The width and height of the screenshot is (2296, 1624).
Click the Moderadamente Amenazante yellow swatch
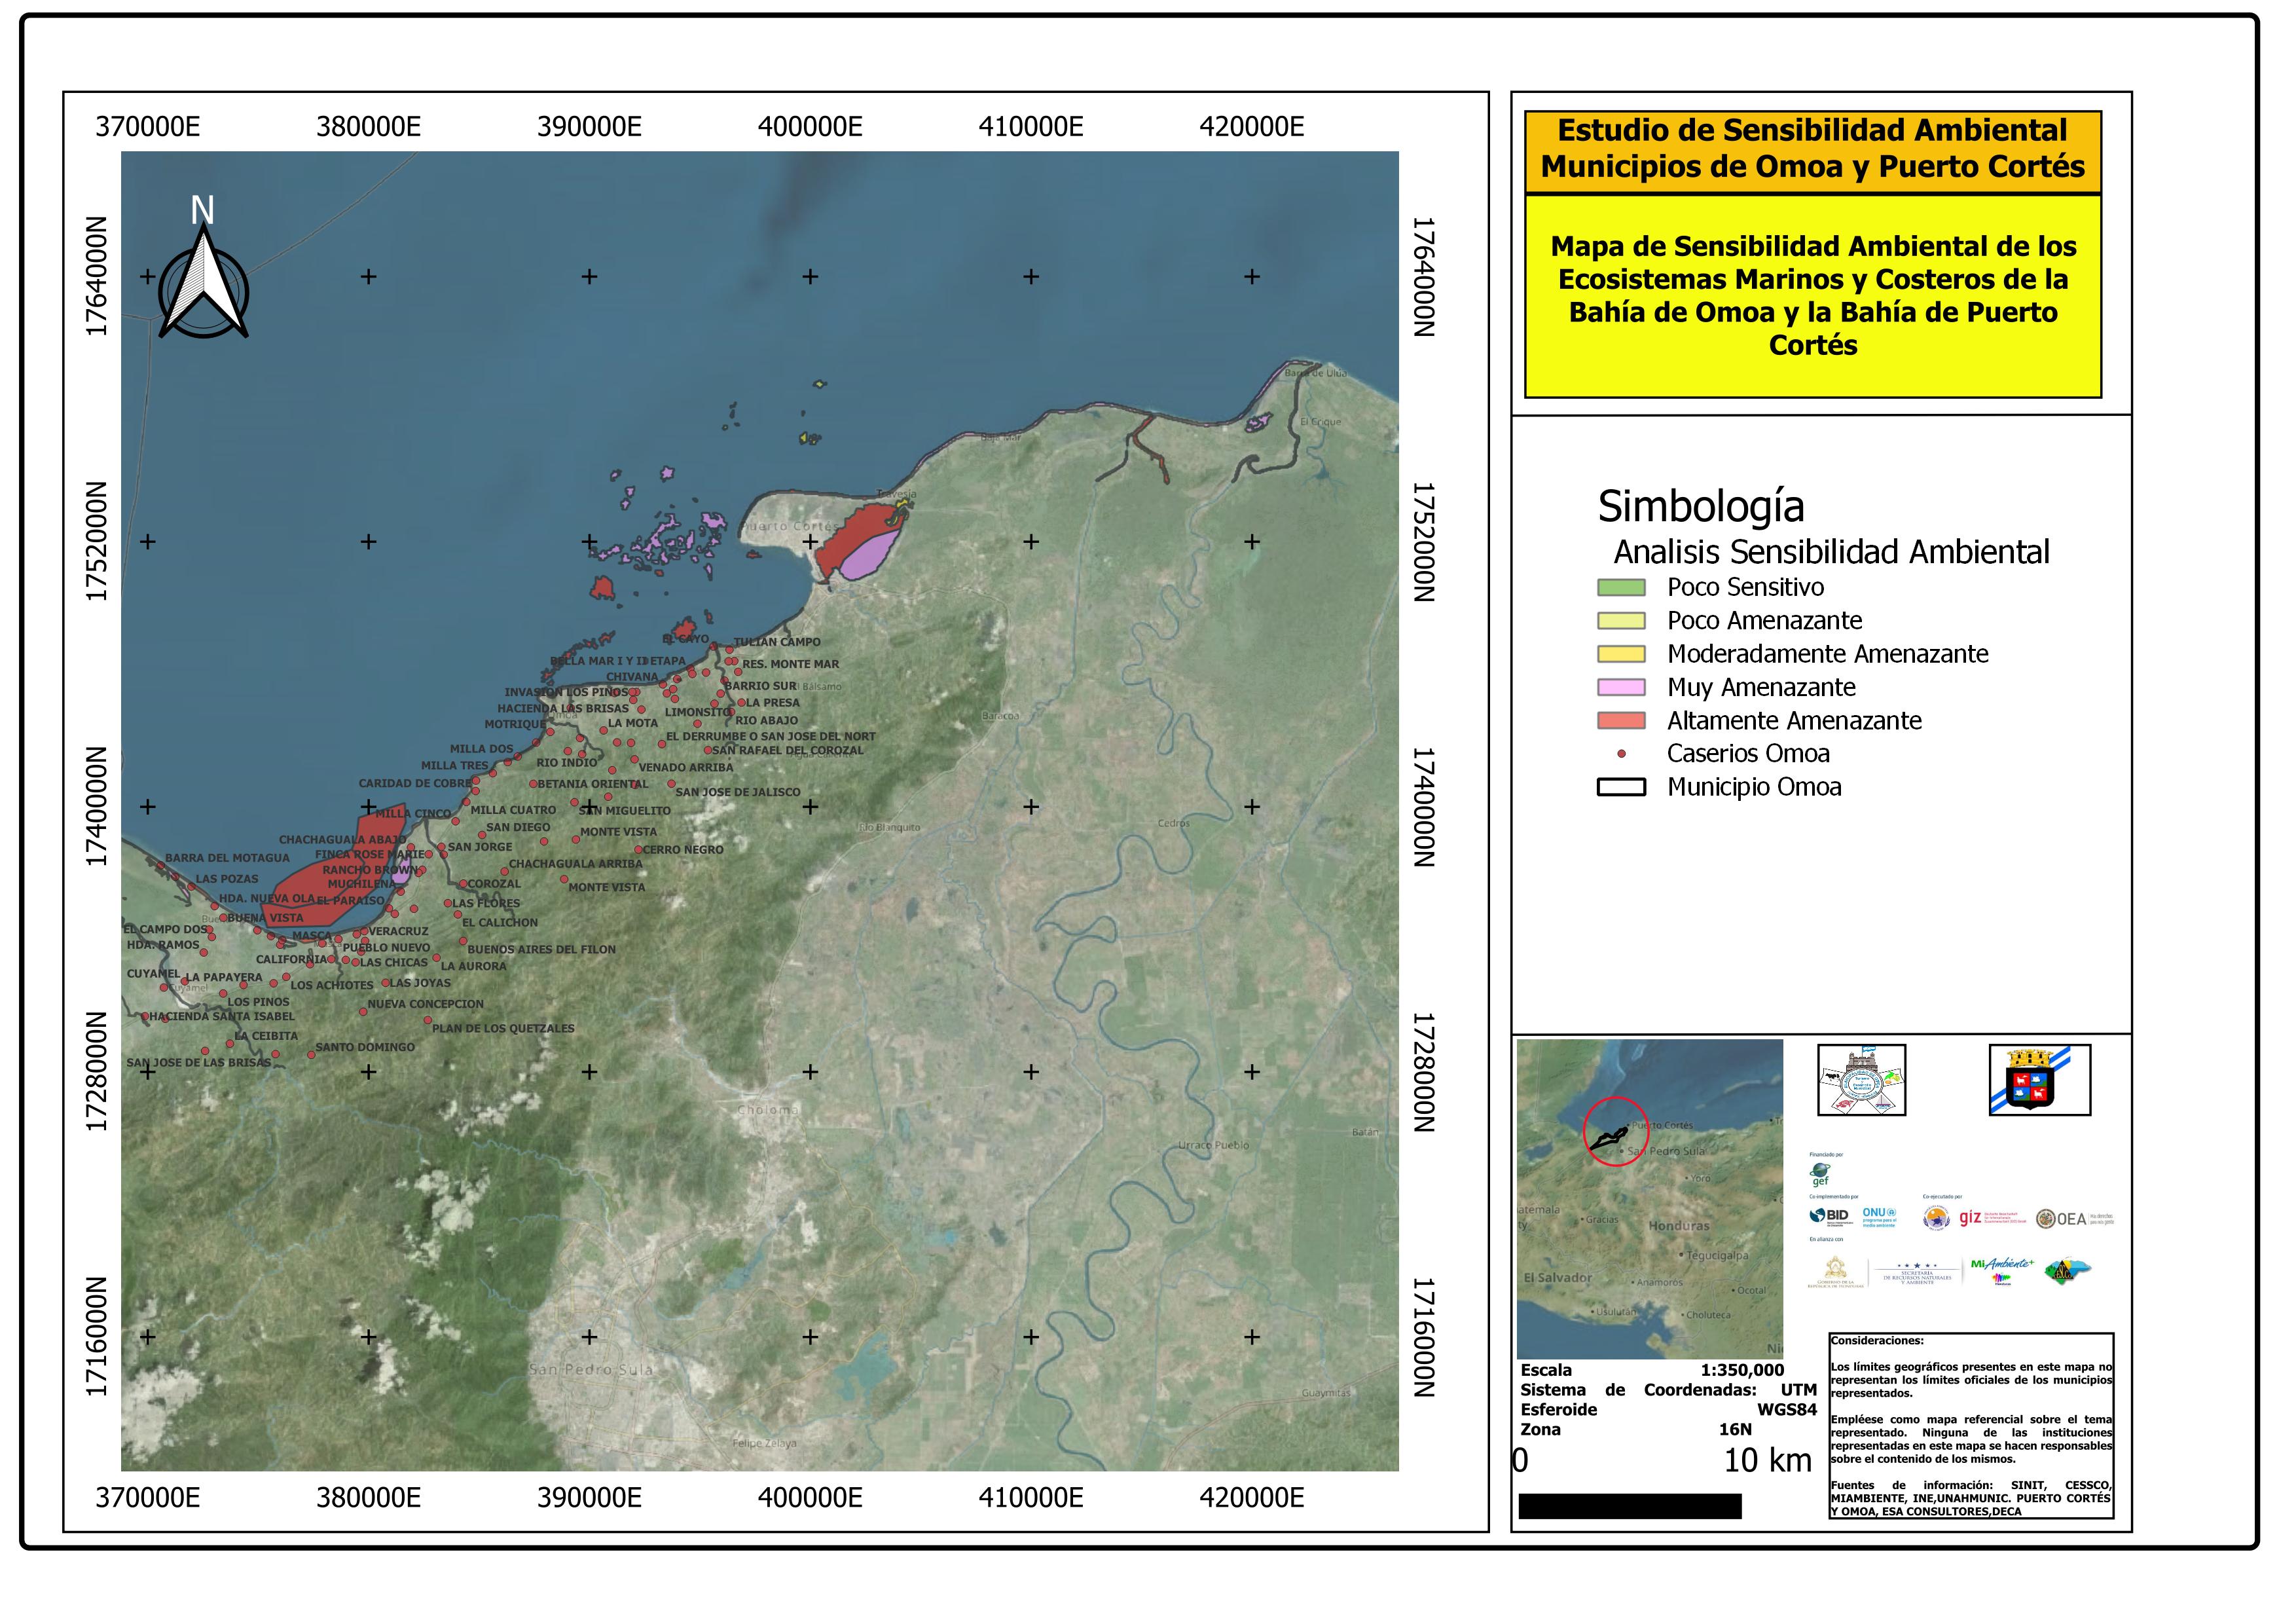coord(1621,654)
